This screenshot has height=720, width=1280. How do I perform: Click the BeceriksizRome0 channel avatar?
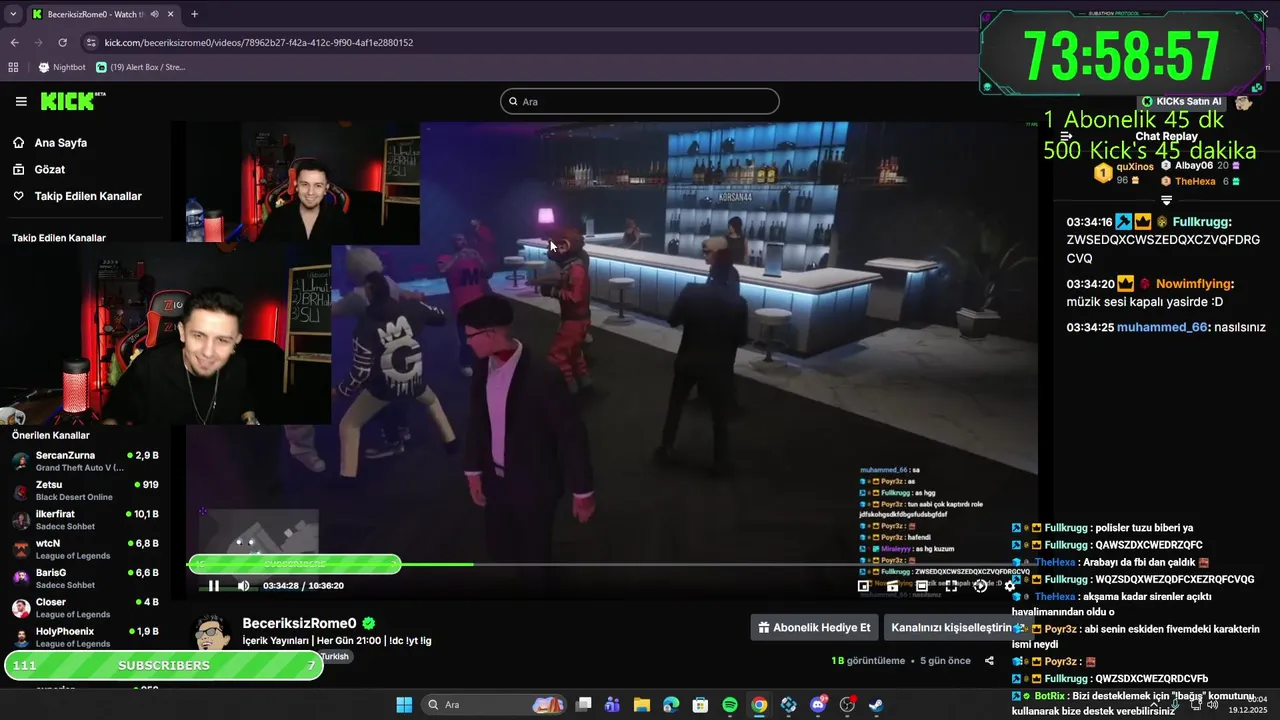pyautogui.click(x=212, y=633)
